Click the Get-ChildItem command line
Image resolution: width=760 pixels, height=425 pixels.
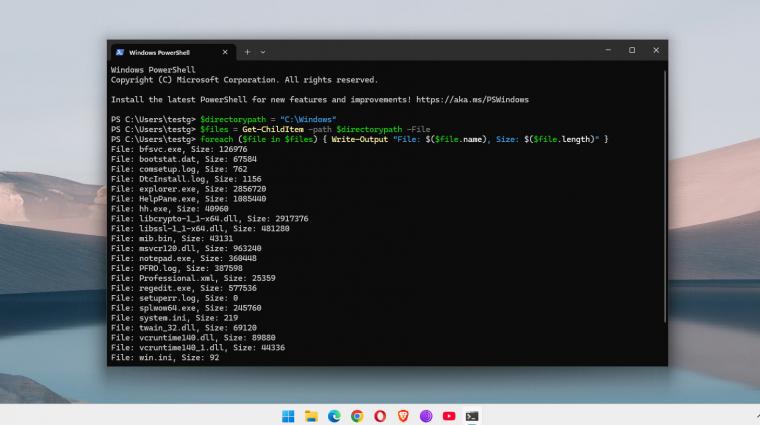click(x=270, y=129)
